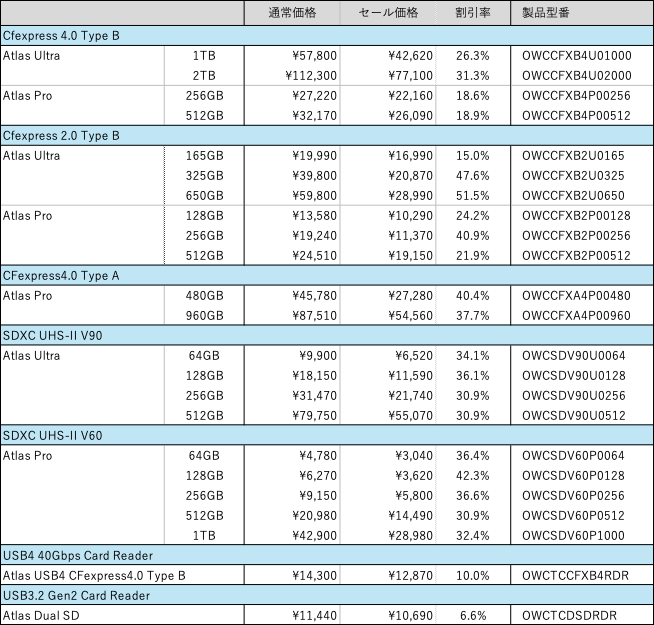Image resolution: width=654 pixels, height=625 pixels.
Task: Click model number OWCCFXB4P00512
Action: [x=576, y=116]
